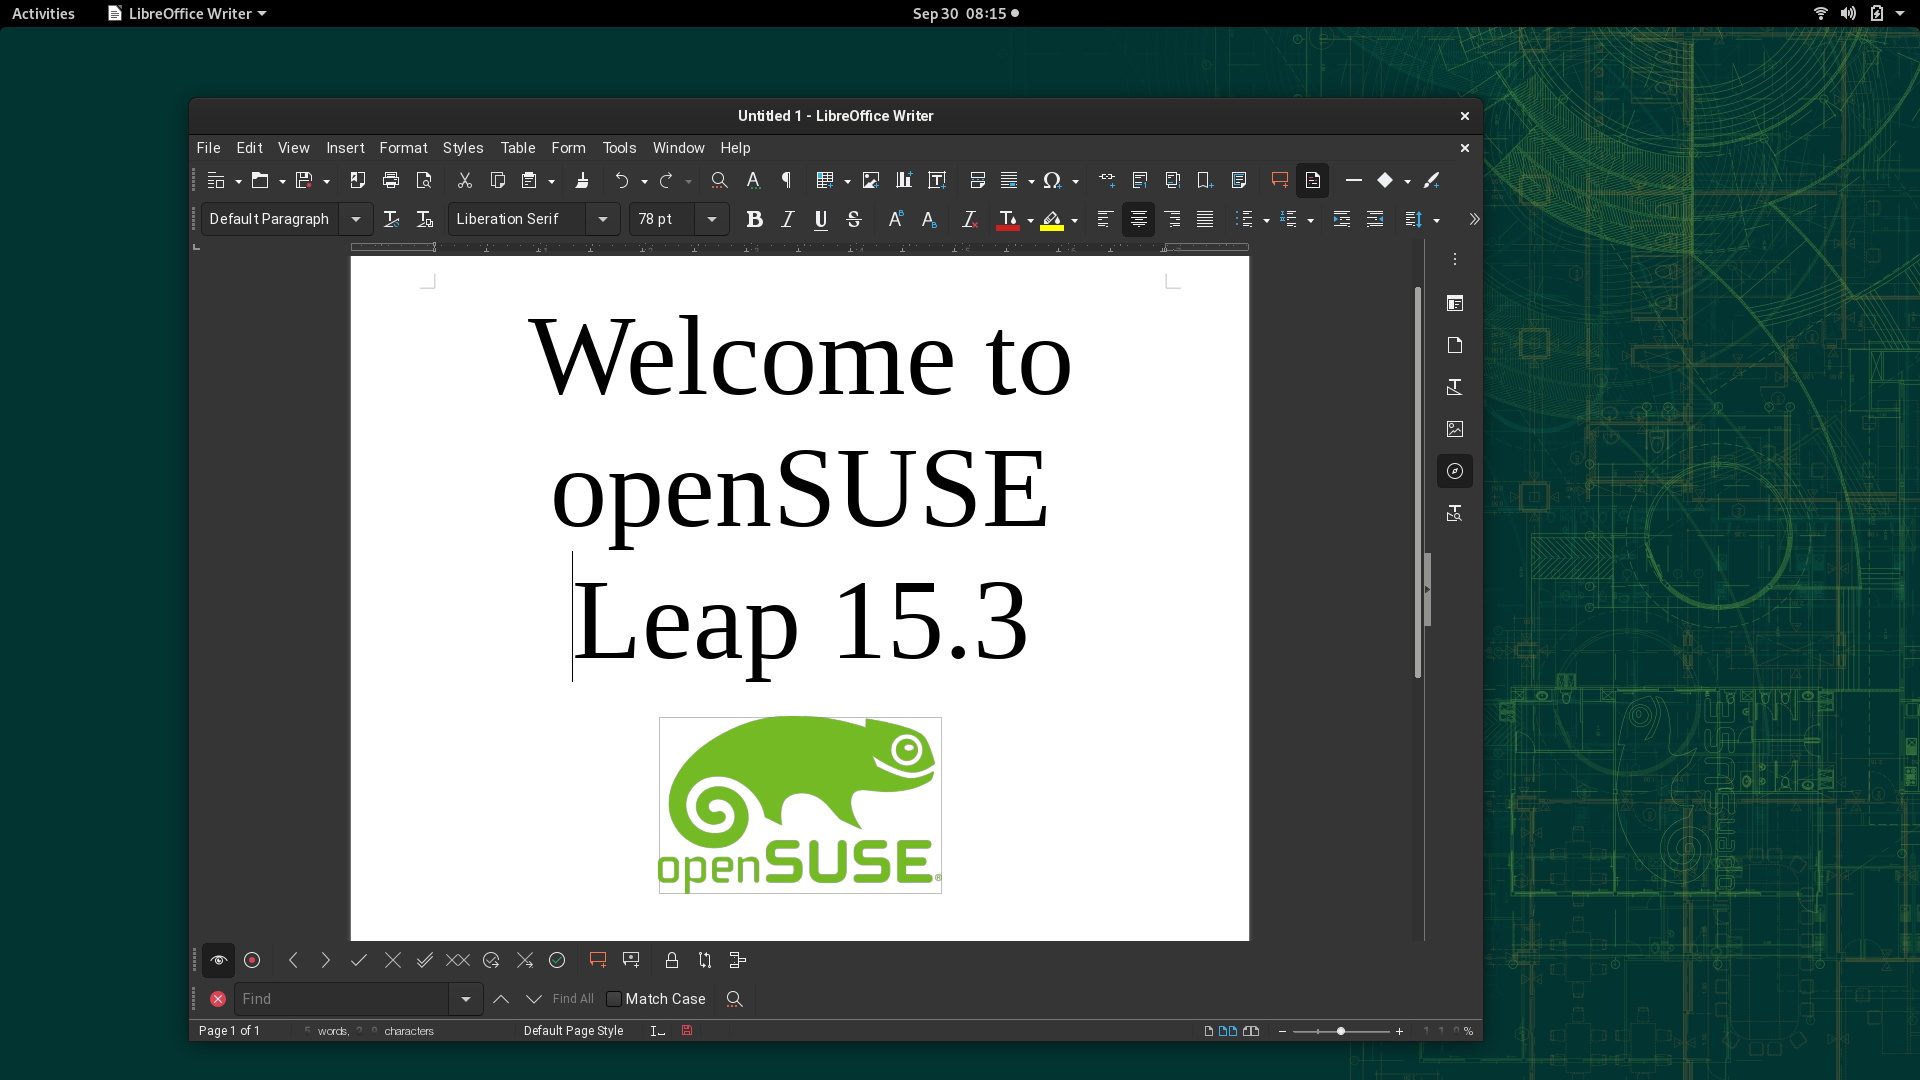Toggle Bold formatting
The width and height of the screenshot is (1920, 1080).
pos(754,219)
